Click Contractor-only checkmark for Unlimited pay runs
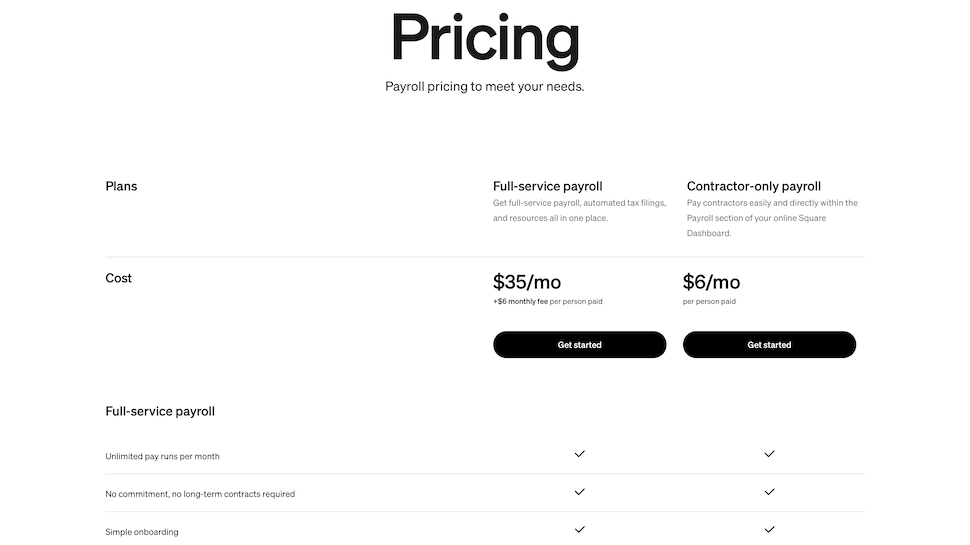The height and width of the screenshot is (545, 970). [770, 454]
